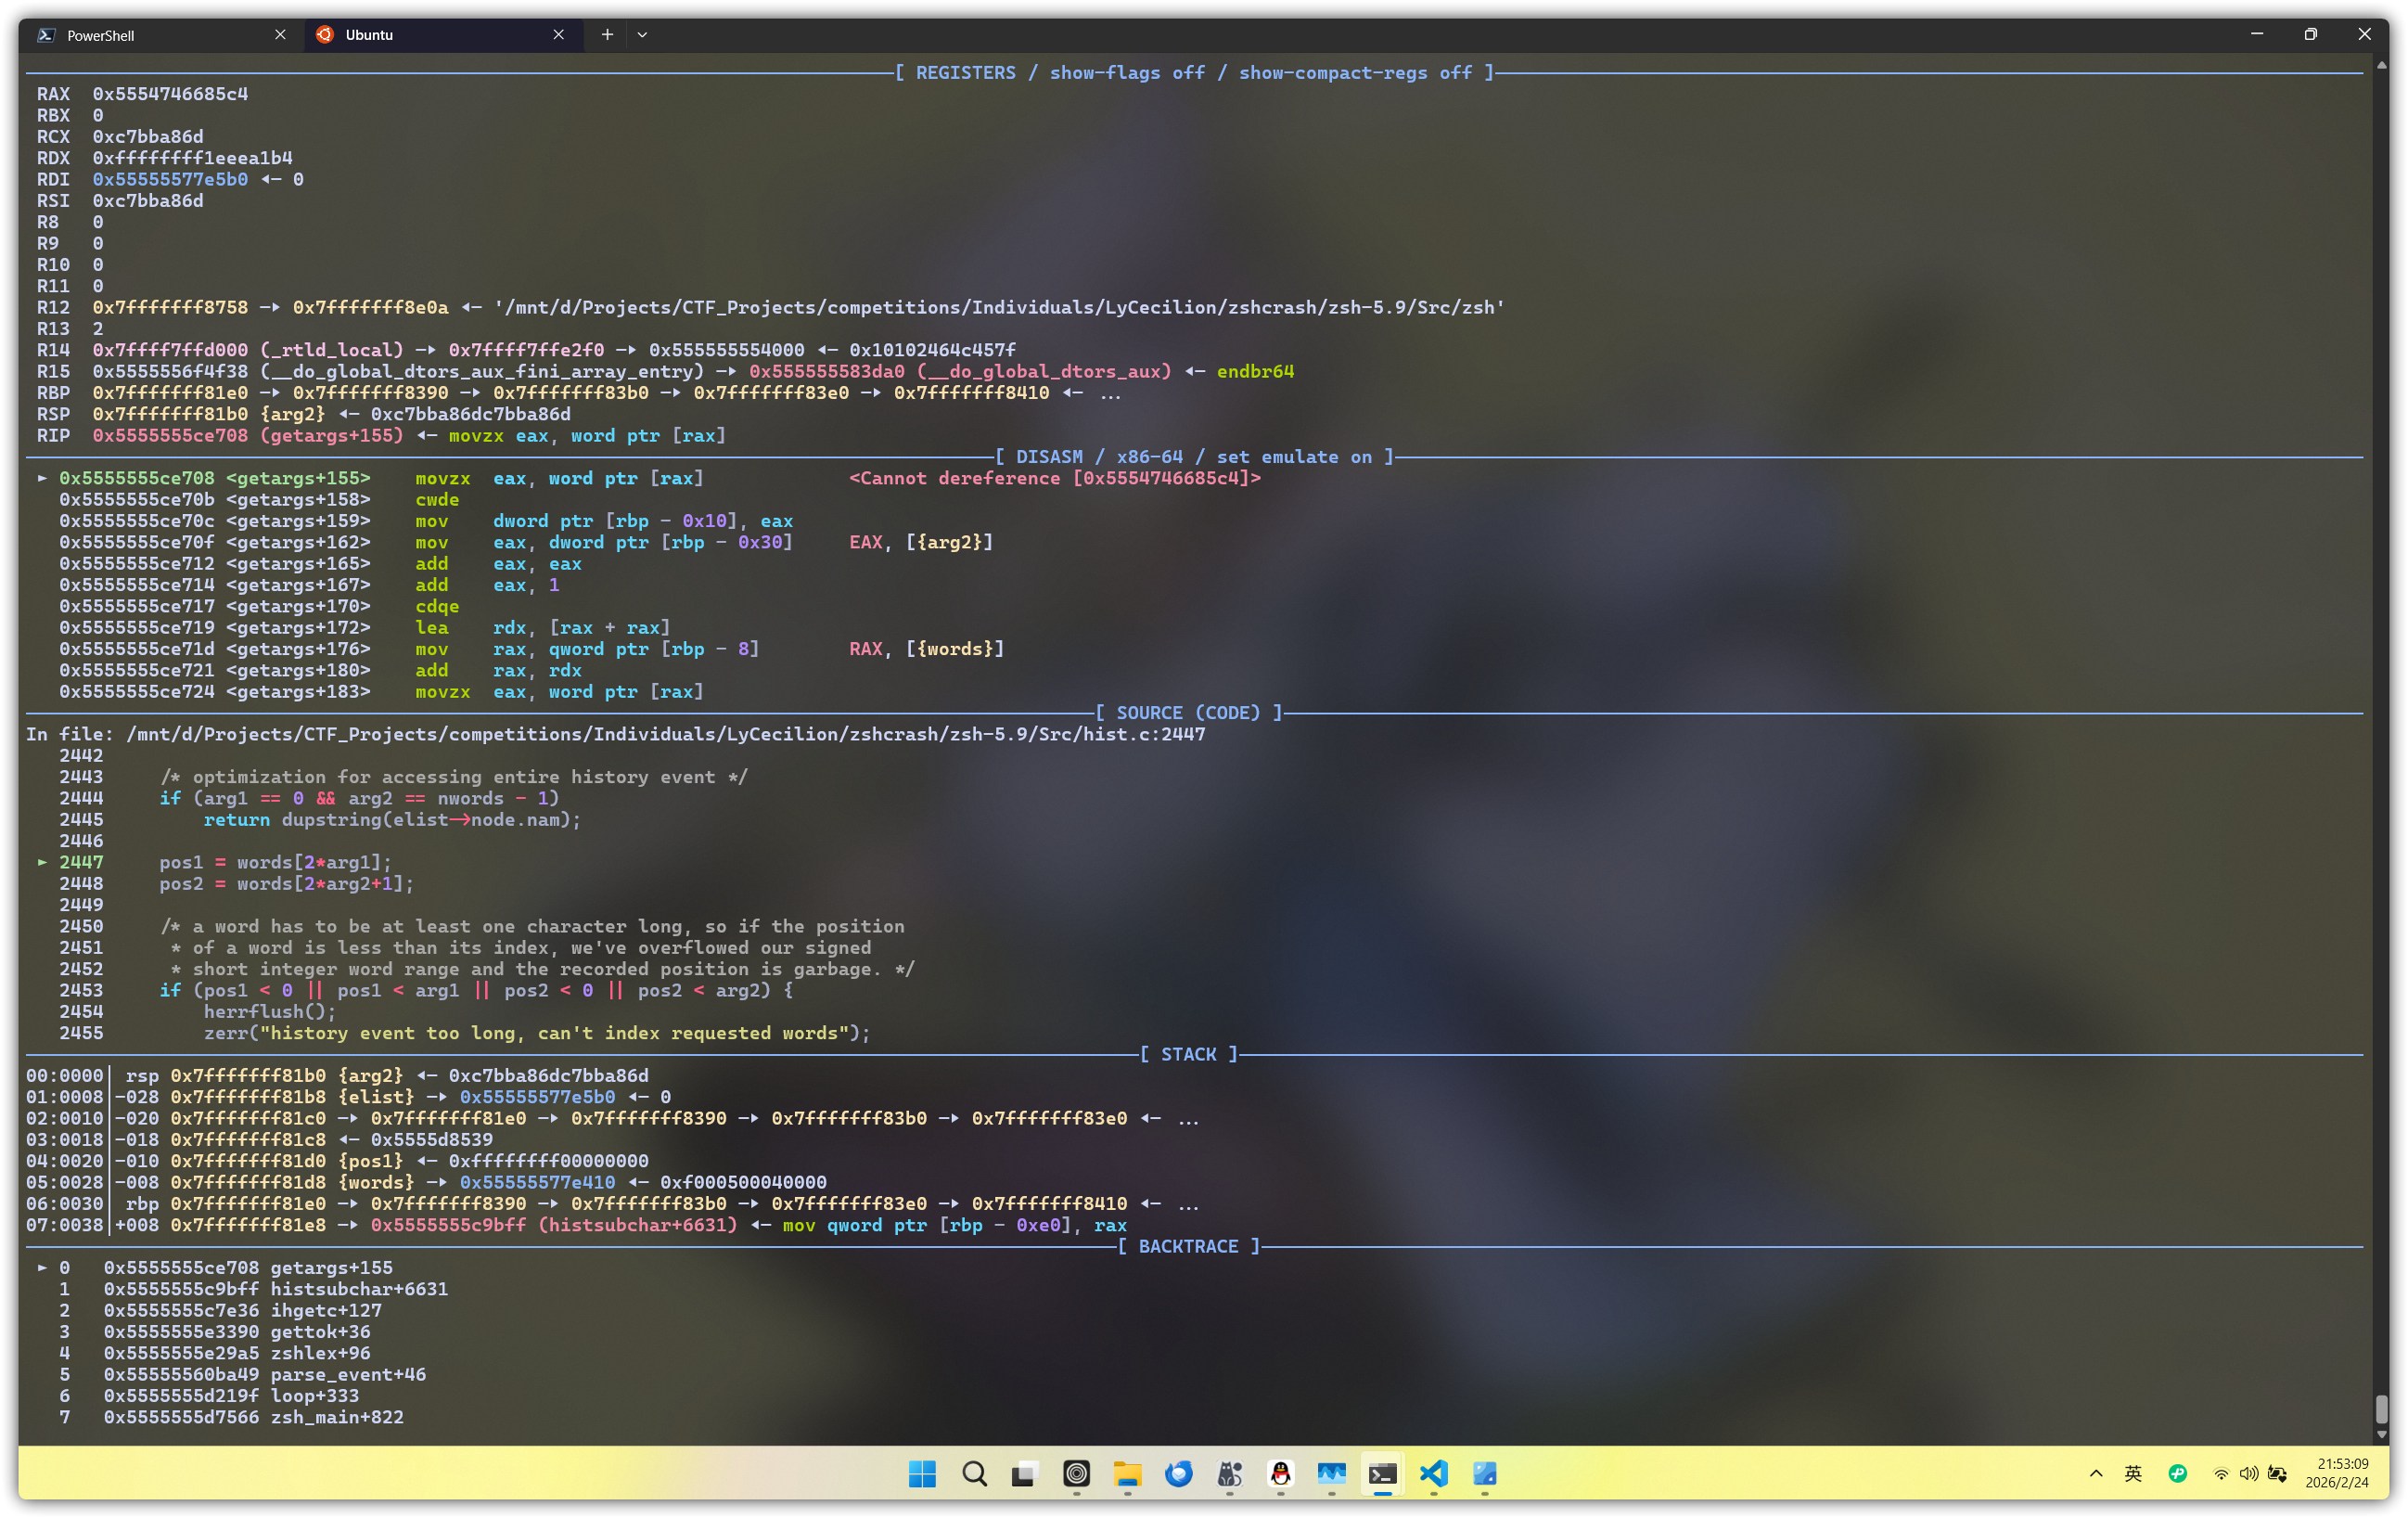Expand hidden system tray icons chevron
The height and width of the screenshot is (1518, 2408).
pos(2096,1473)
